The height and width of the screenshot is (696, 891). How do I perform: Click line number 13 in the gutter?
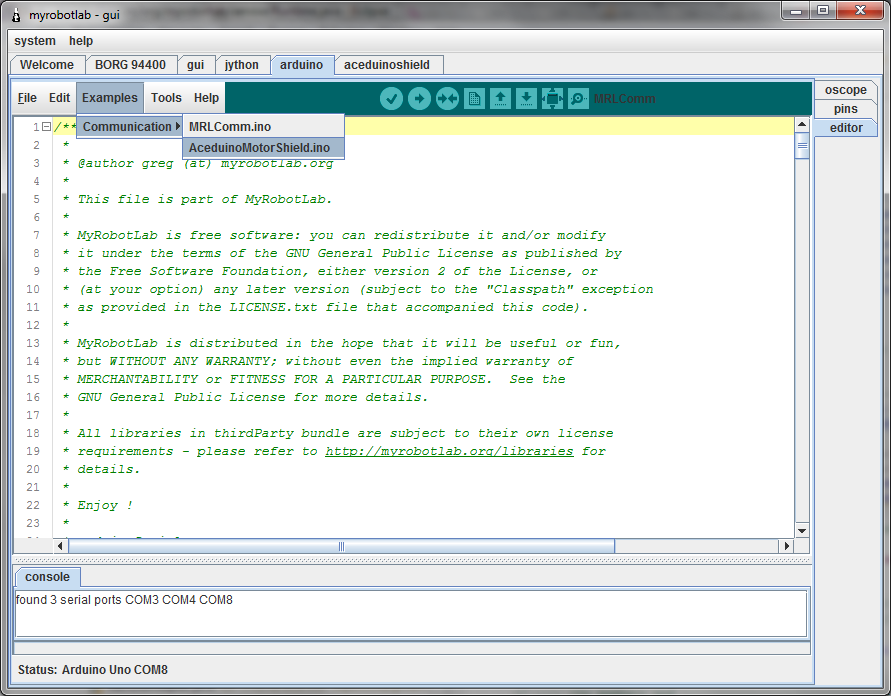[x=33, y=343]
